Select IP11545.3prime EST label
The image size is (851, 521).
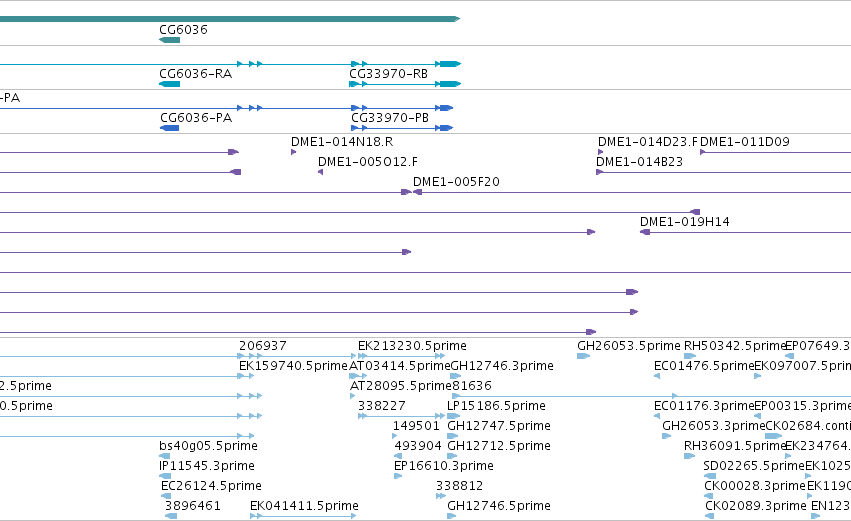207,466
